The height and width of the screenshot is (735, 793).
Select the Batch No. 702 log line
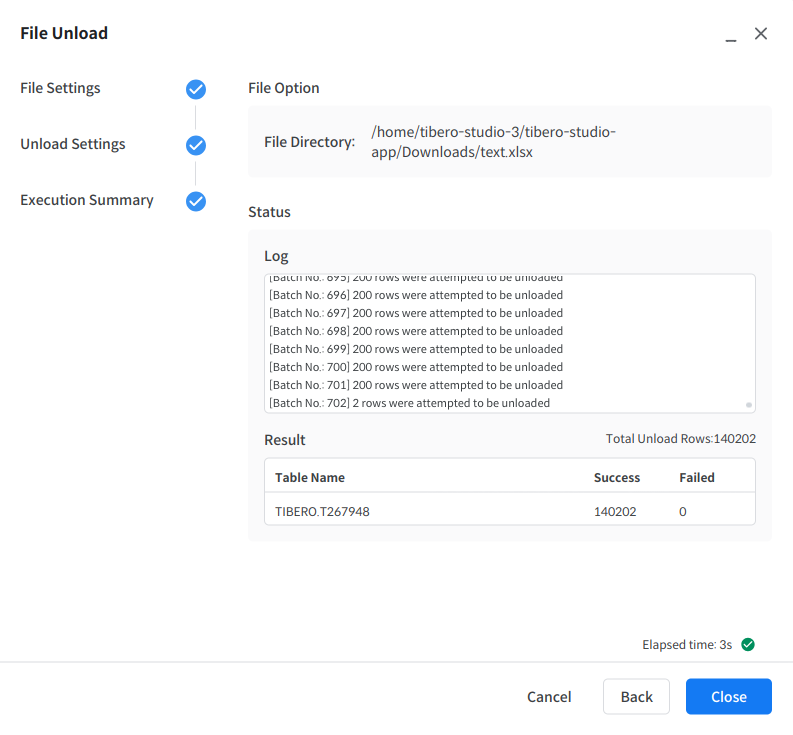pyautogui.click(x=409, y=403)
